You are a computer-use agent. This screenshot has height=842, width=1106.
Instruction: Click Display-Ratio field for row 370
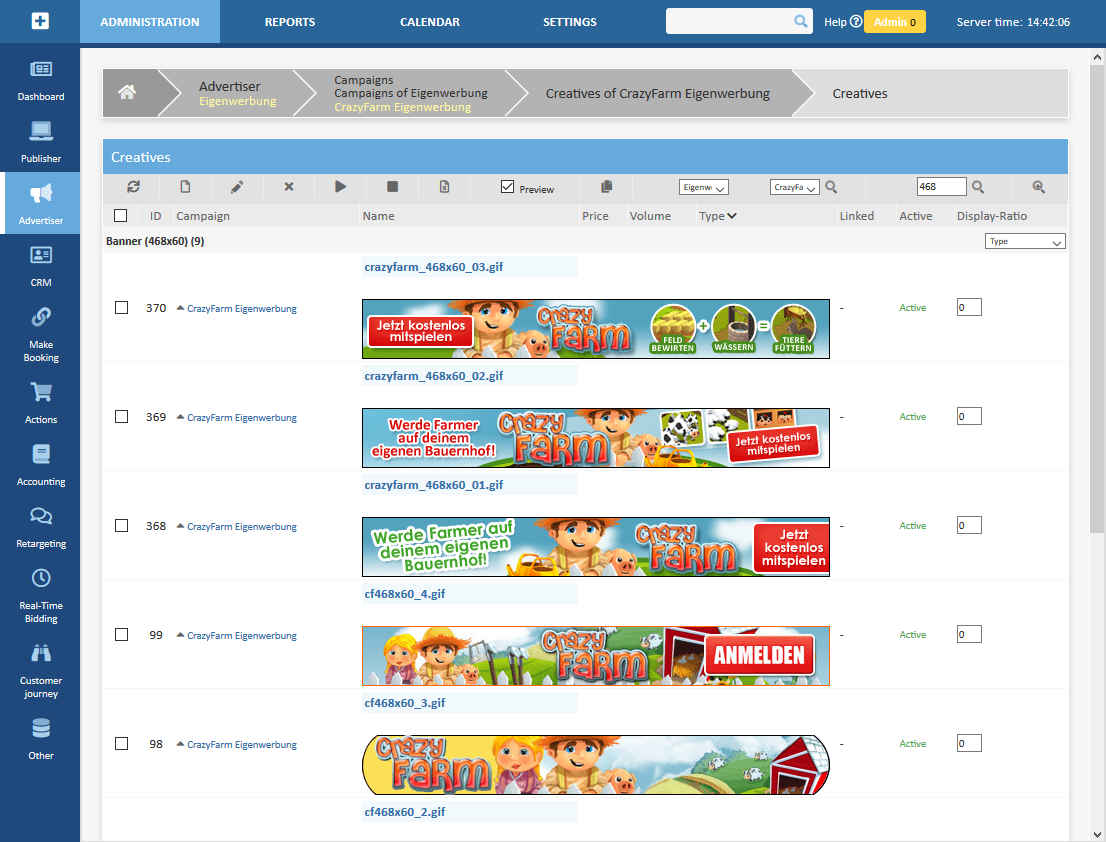click(x=969, y=307)
